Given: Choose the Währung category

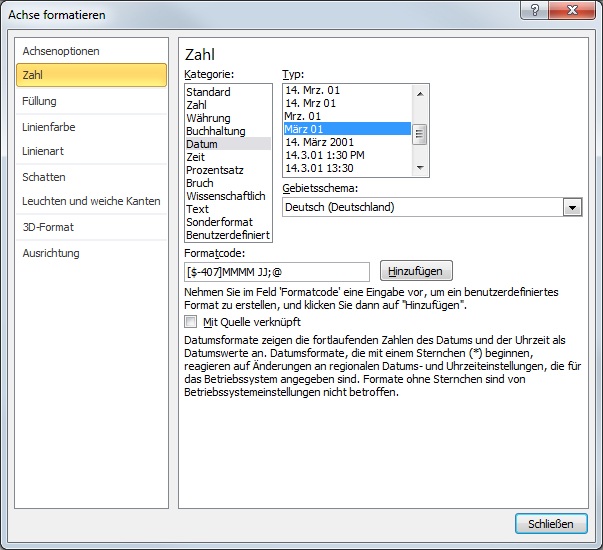Looking at the screenshot, I should click(228, 118).
